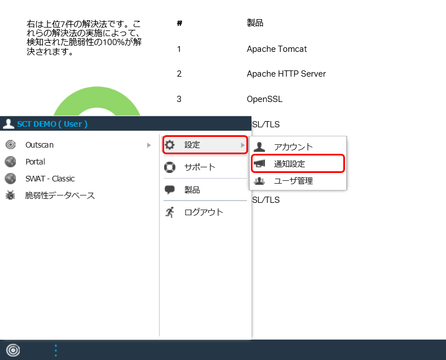446x360 pixels.
Task: Click the person icon next to アカウント
Action: point(260,147)
